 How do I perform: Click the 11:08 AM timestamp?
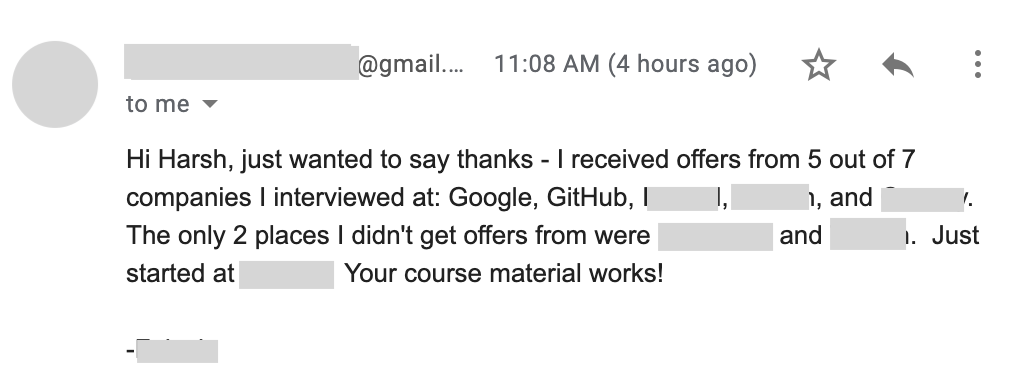pos(546,64)
